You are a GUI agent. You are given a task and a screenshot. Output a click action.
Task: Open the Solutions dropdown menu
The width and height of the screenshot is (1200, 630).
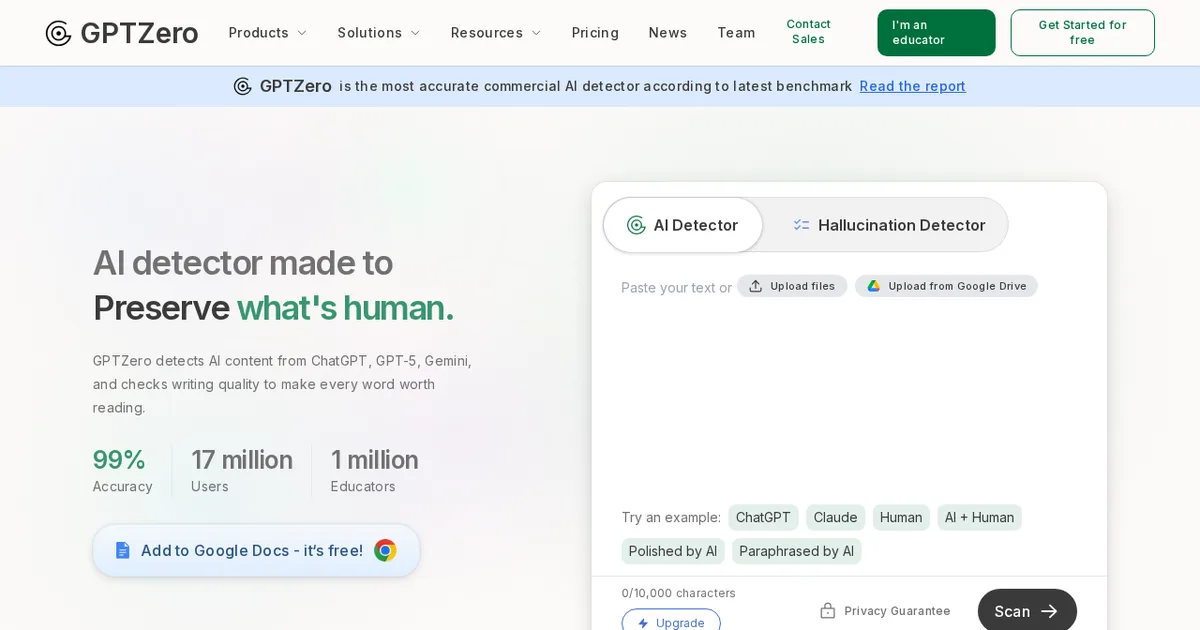pos(379,33)
